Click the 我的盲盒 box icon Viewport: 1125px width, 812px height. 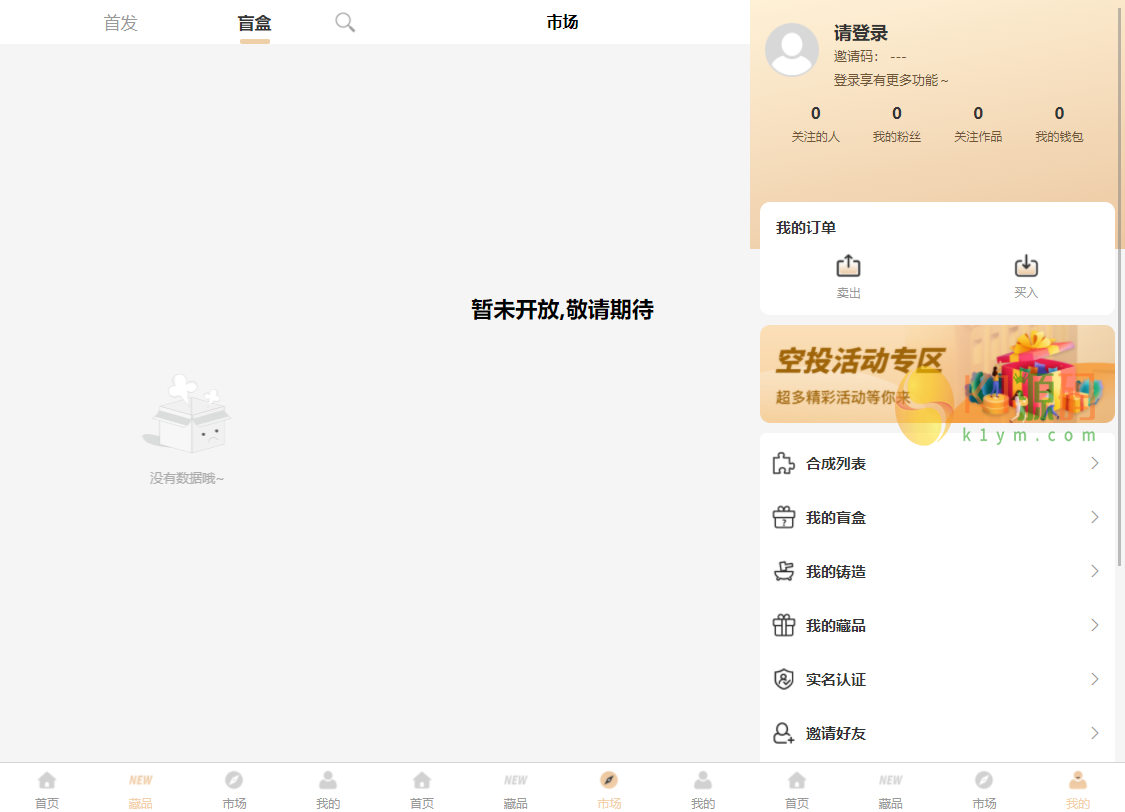tap(783, 517)
